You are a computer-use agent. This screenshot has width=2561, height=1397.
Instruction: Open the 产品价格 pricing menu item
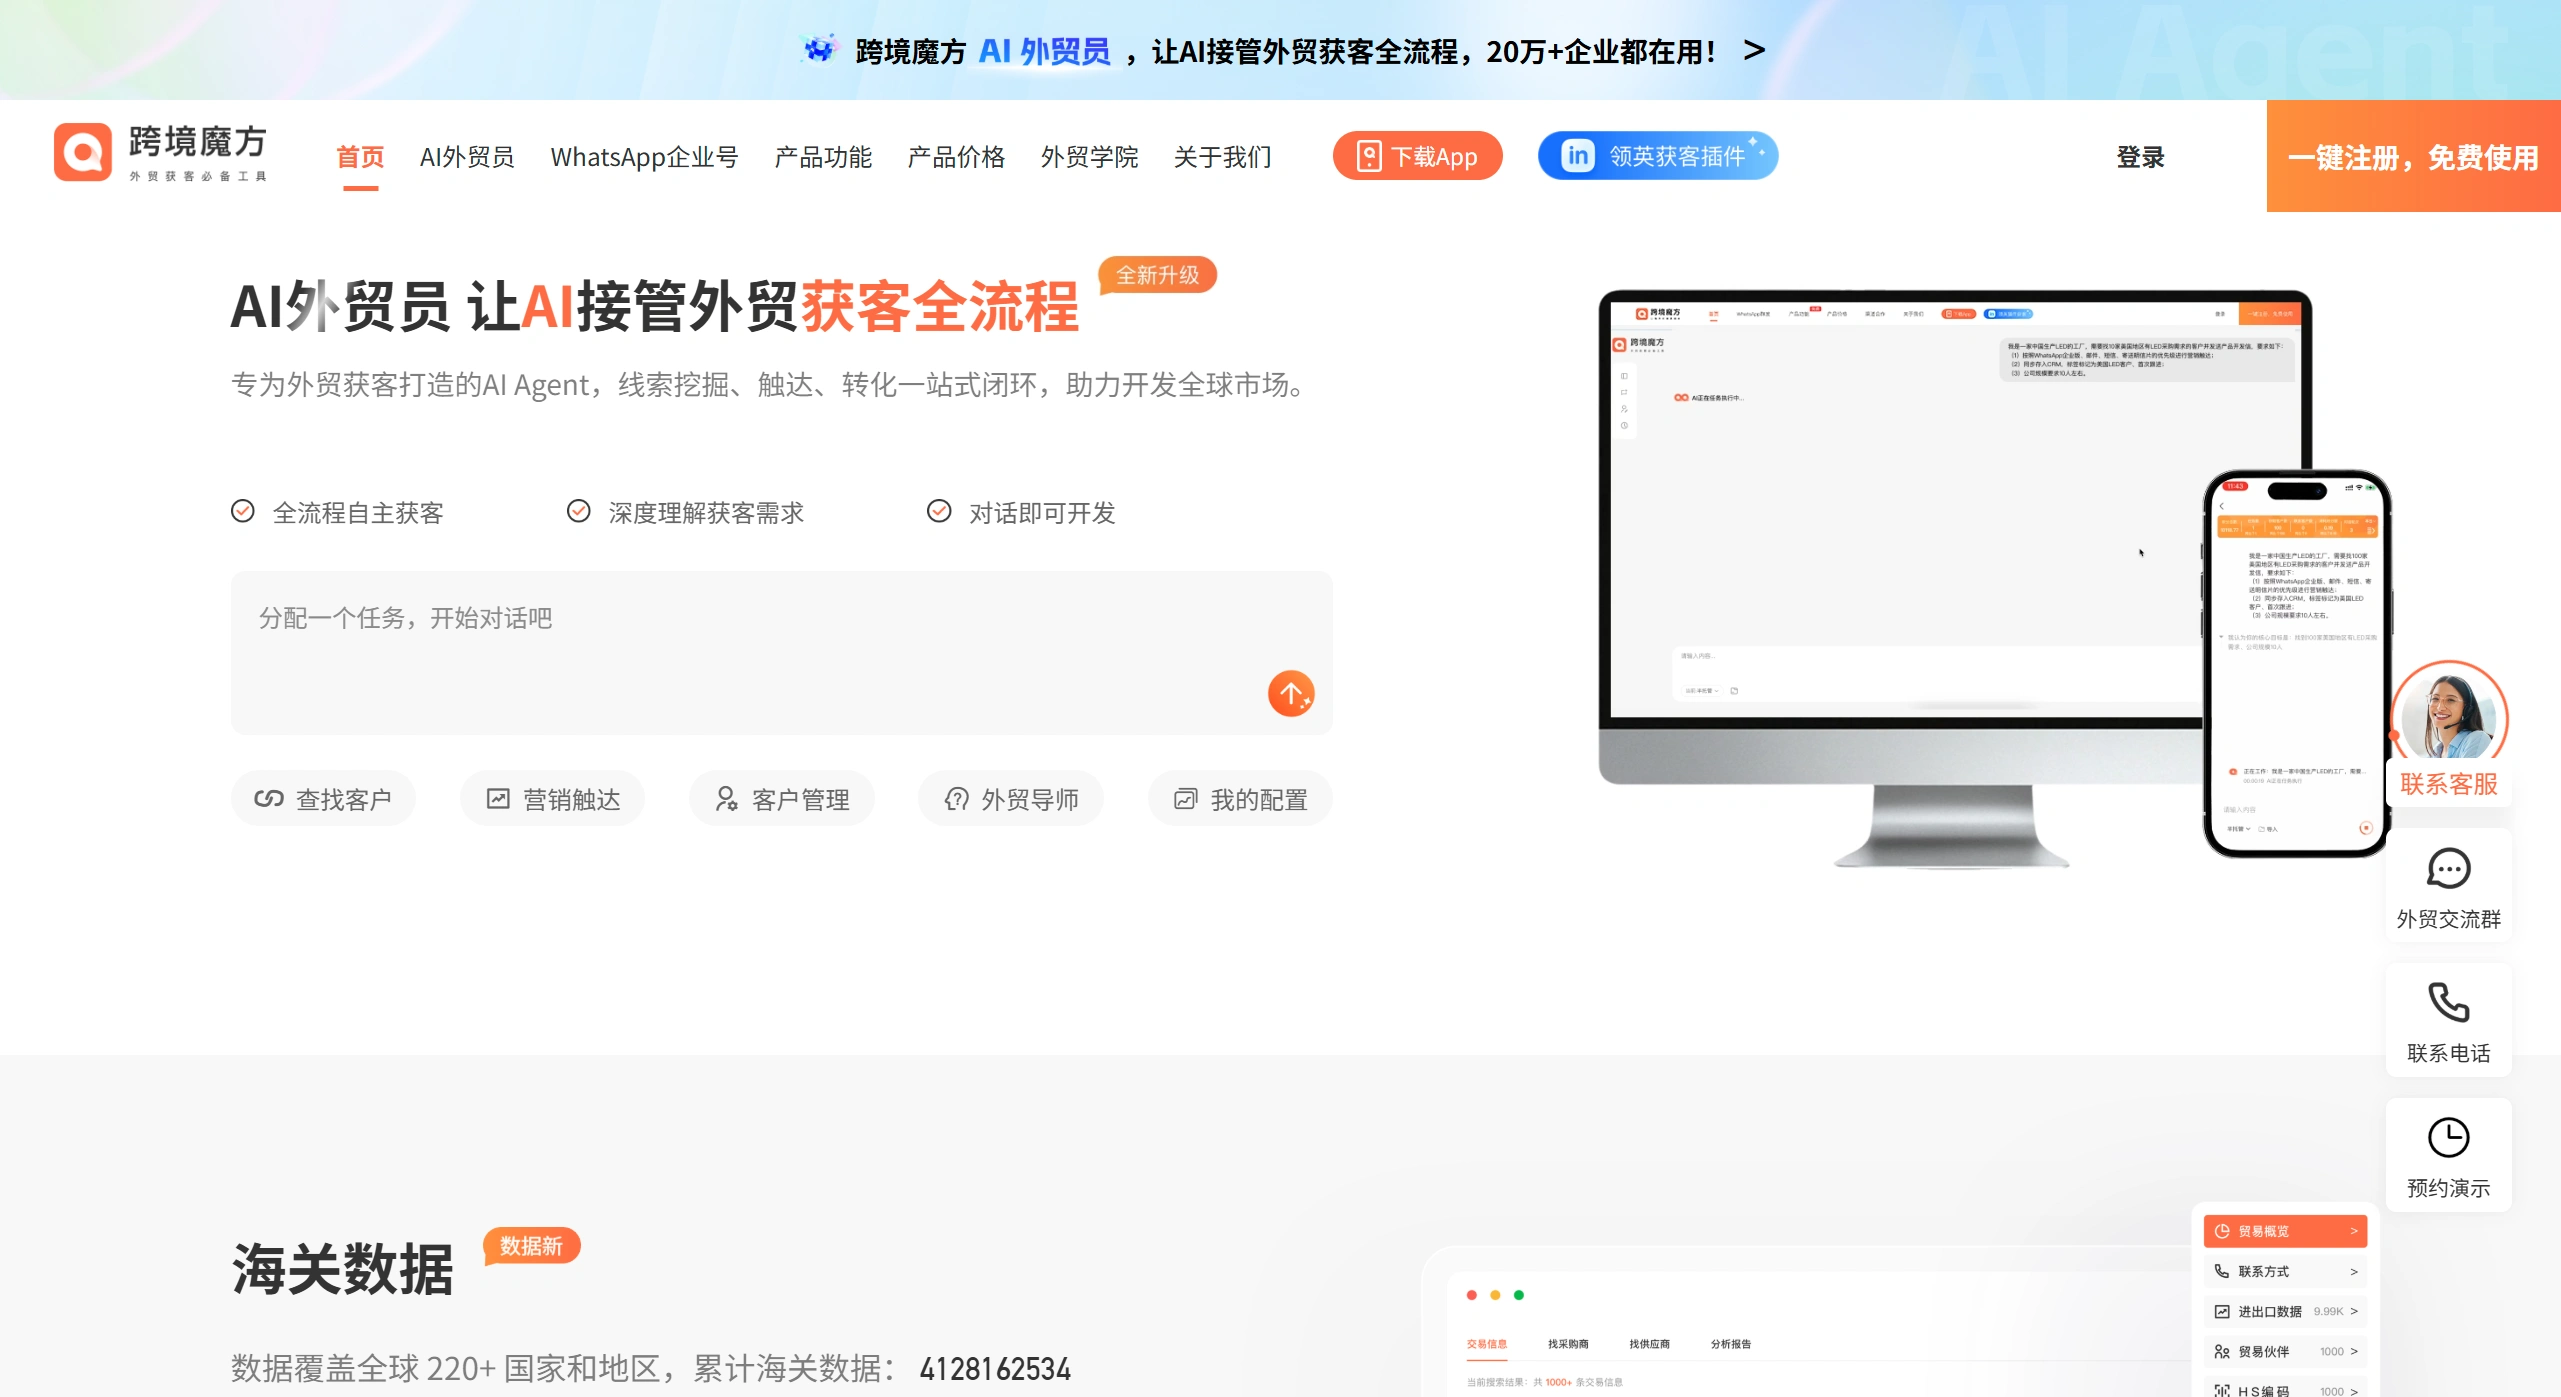pos(955,157)
